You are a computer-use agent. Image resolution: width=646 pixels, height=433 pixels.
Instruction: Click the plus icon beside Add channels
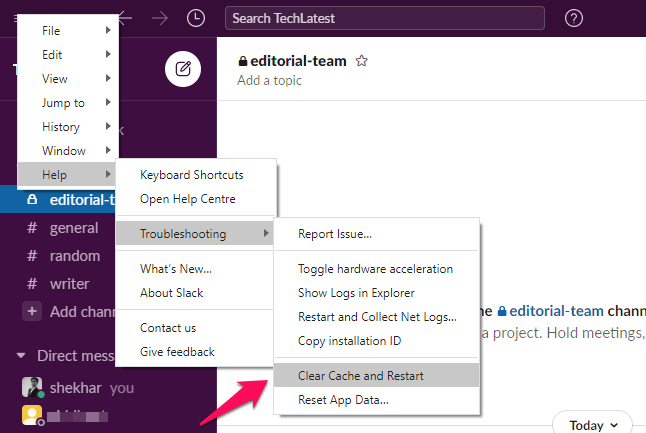click(32, 311)
